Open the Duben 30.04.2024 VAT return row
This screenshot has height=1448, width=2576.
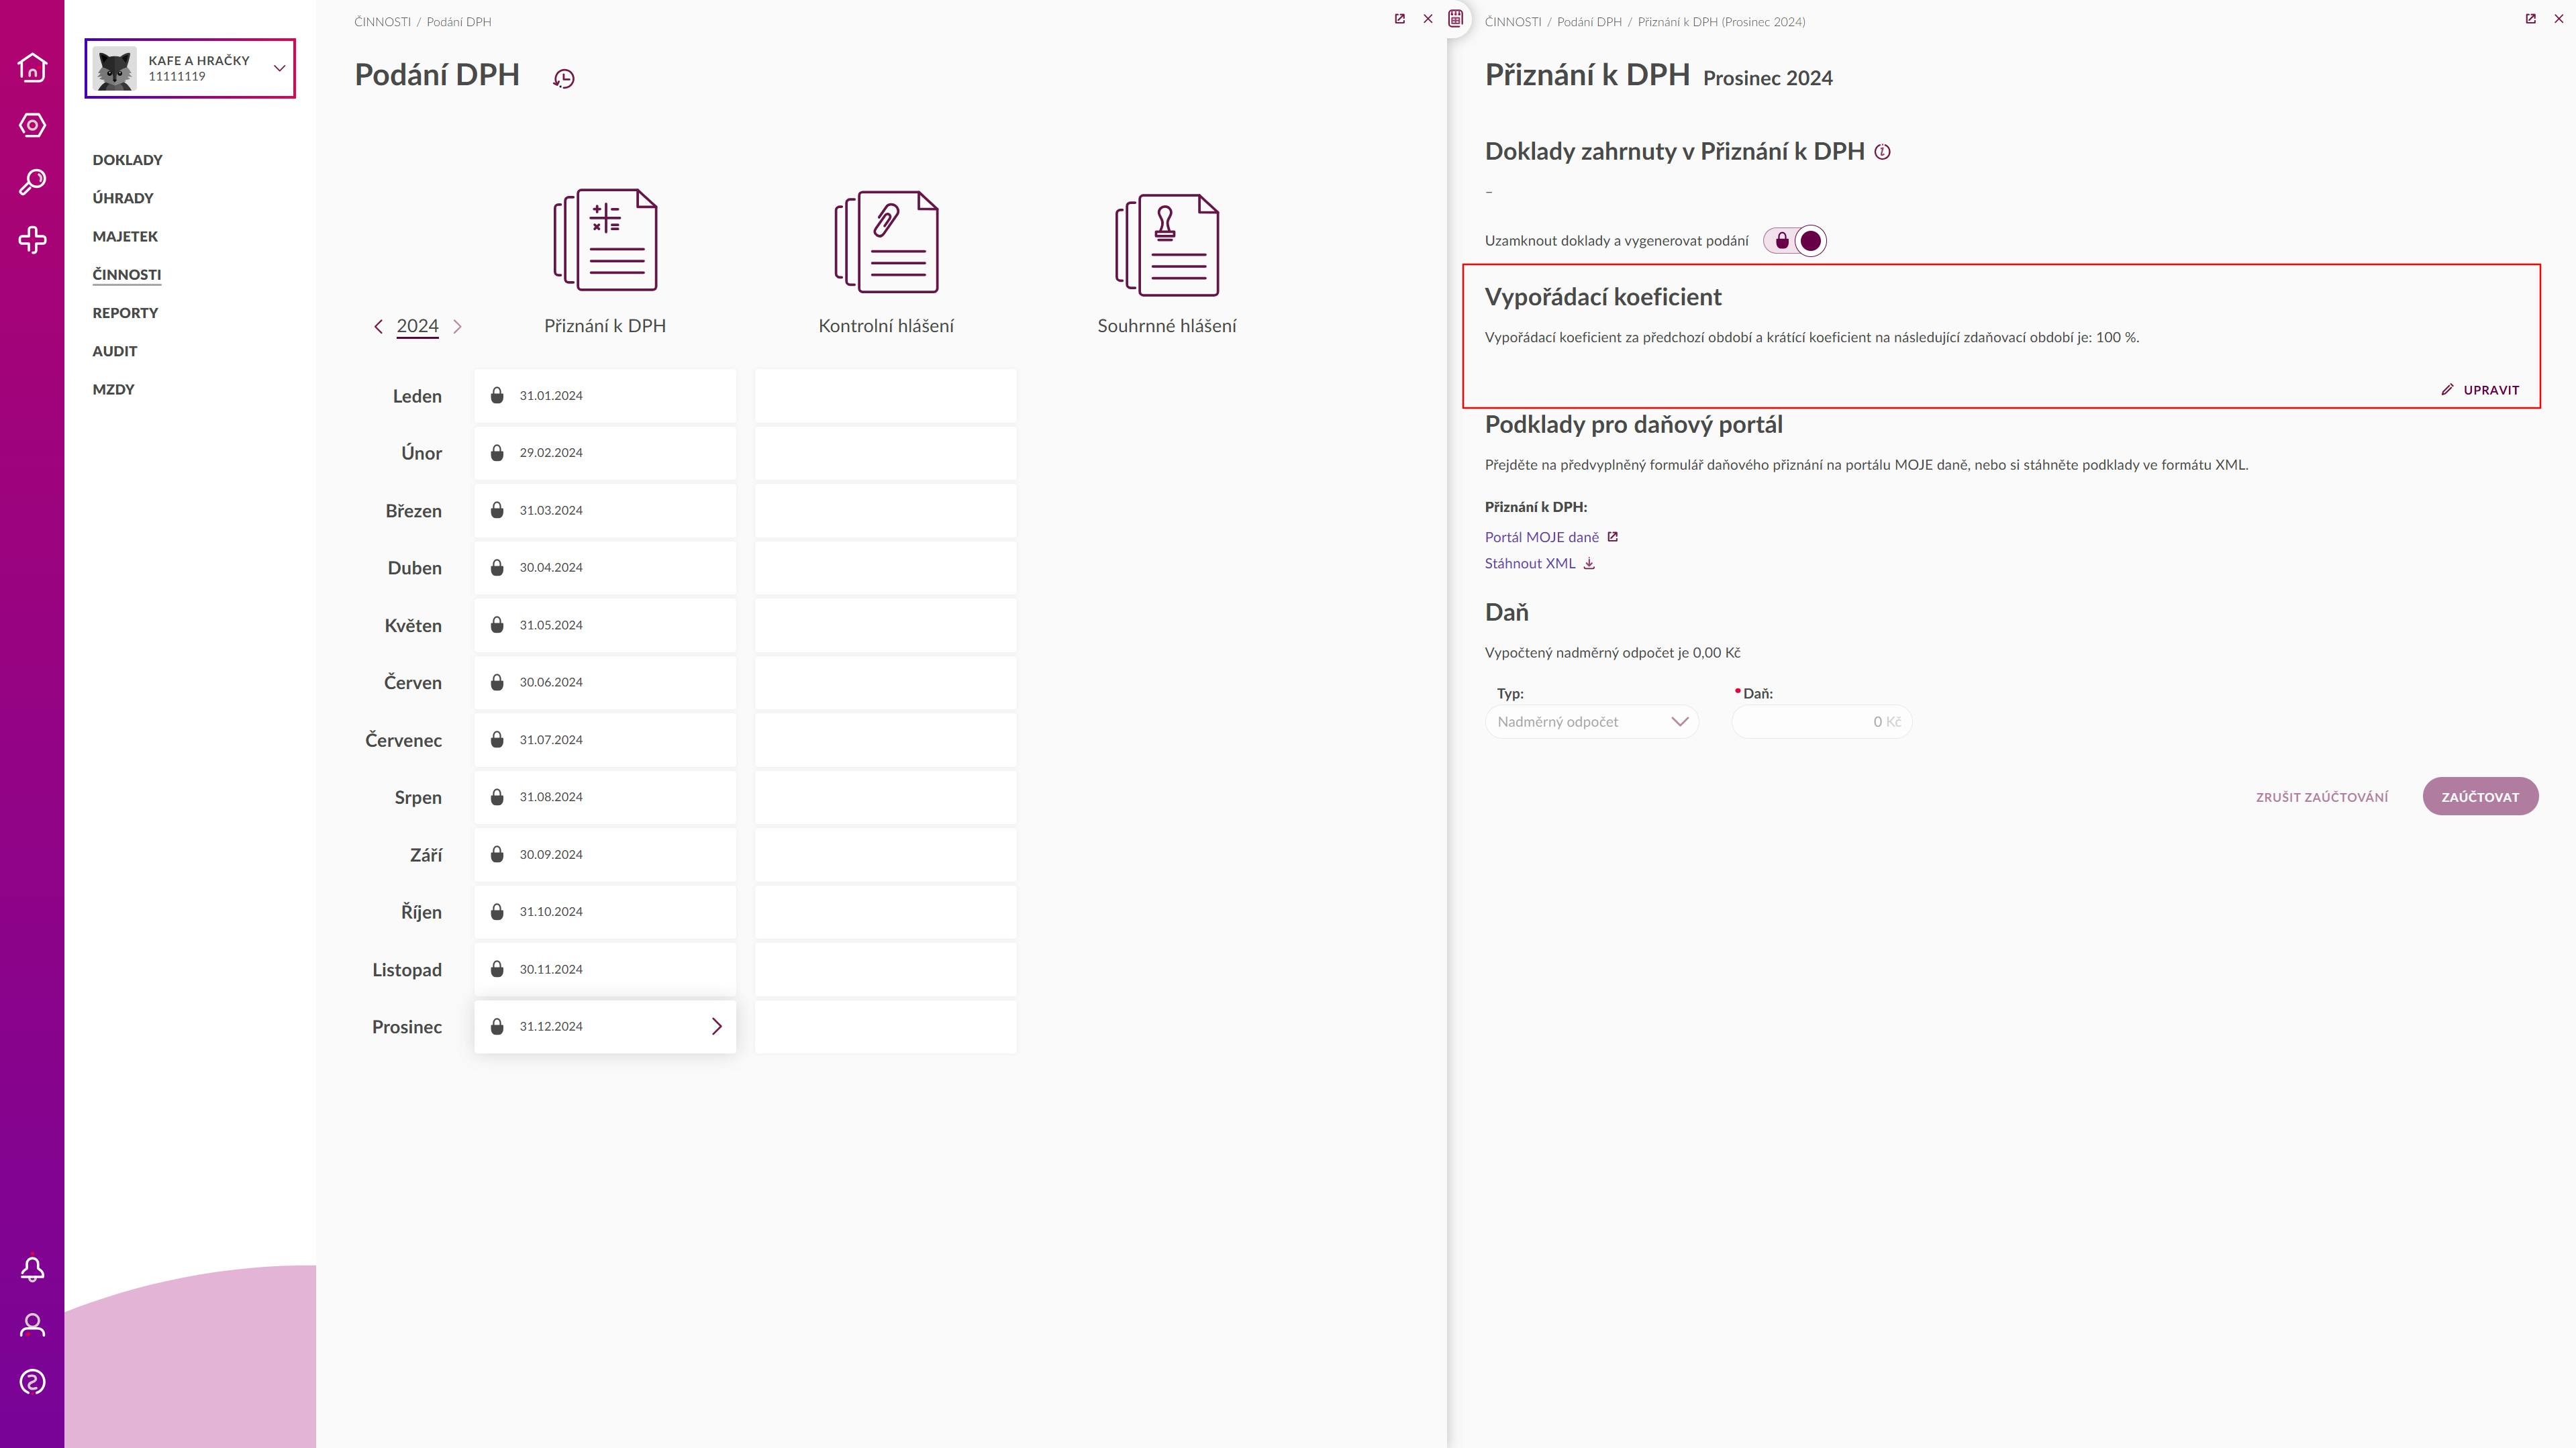point(605,567)
